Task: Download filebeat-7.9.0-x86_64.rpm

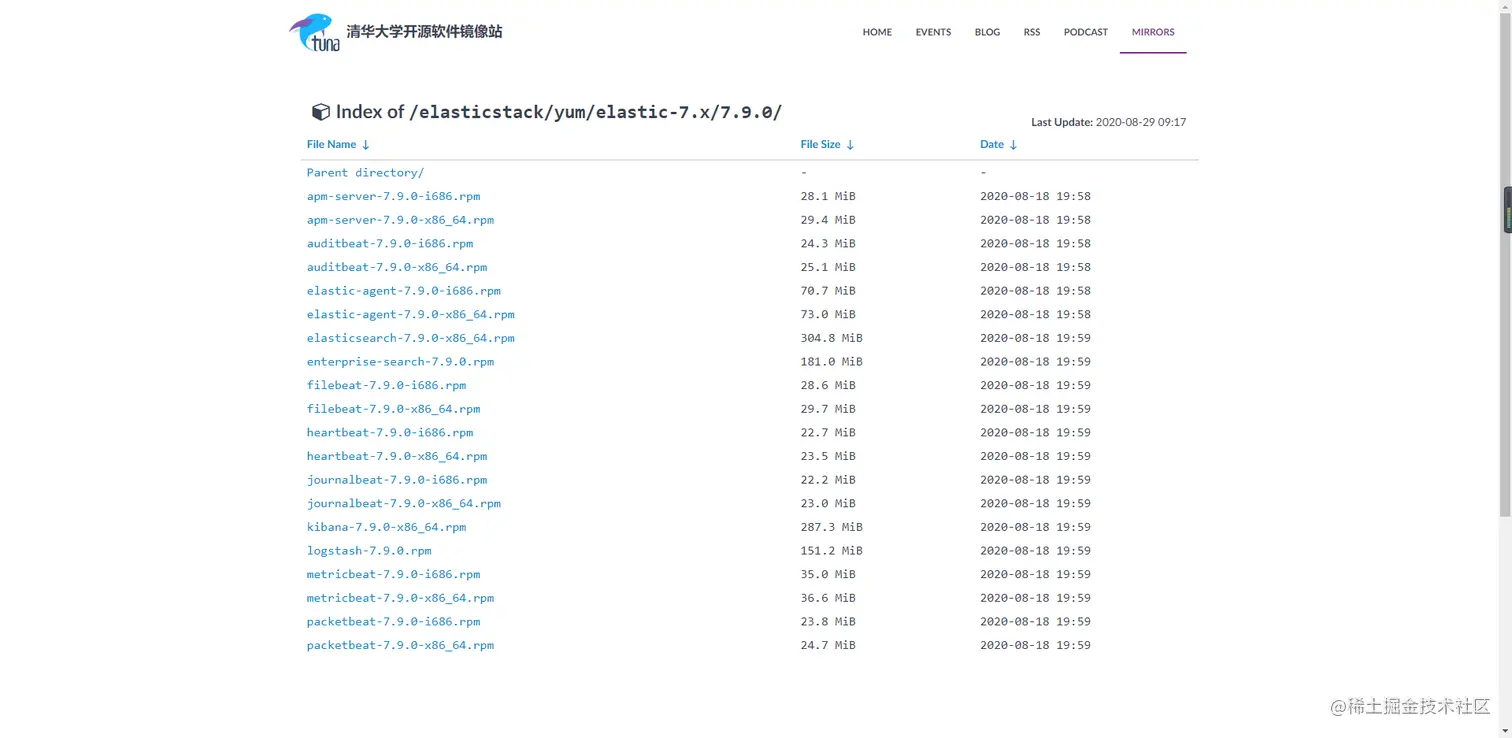Action: (x=393, y=409)
